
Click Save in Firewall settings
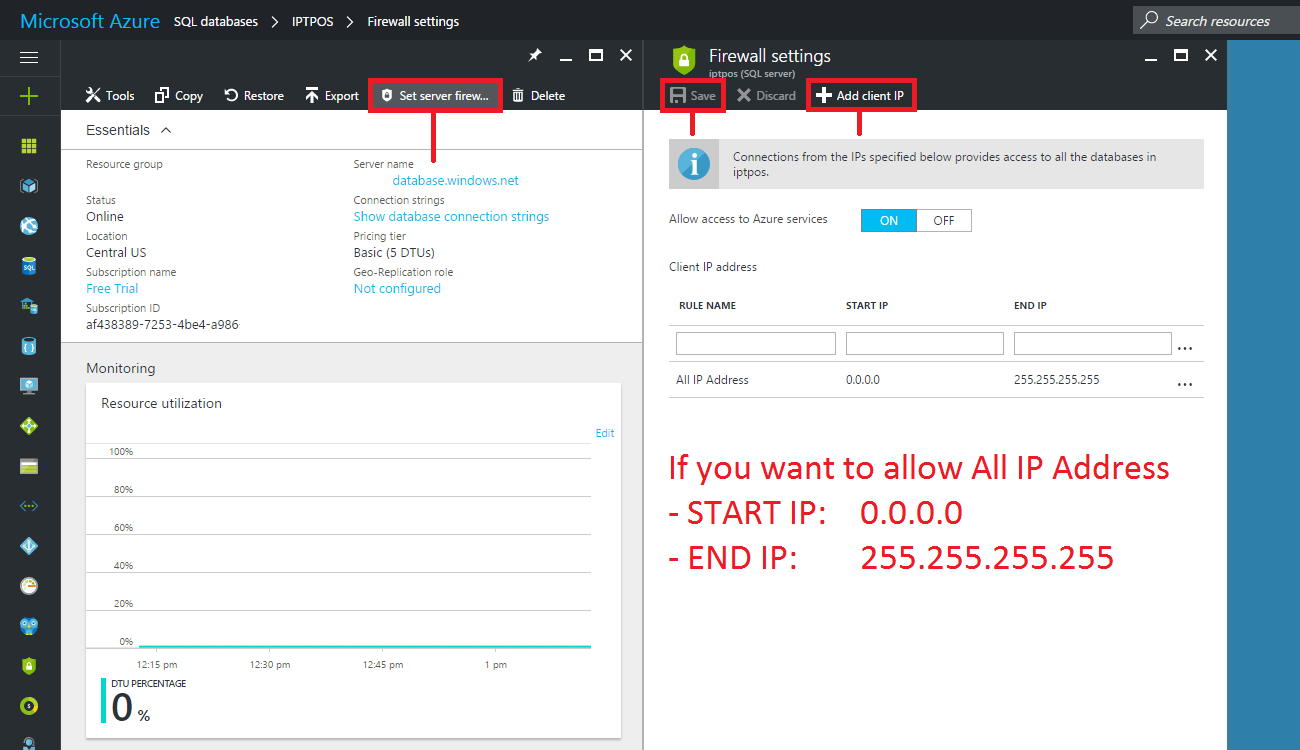[x=693, y=96]
